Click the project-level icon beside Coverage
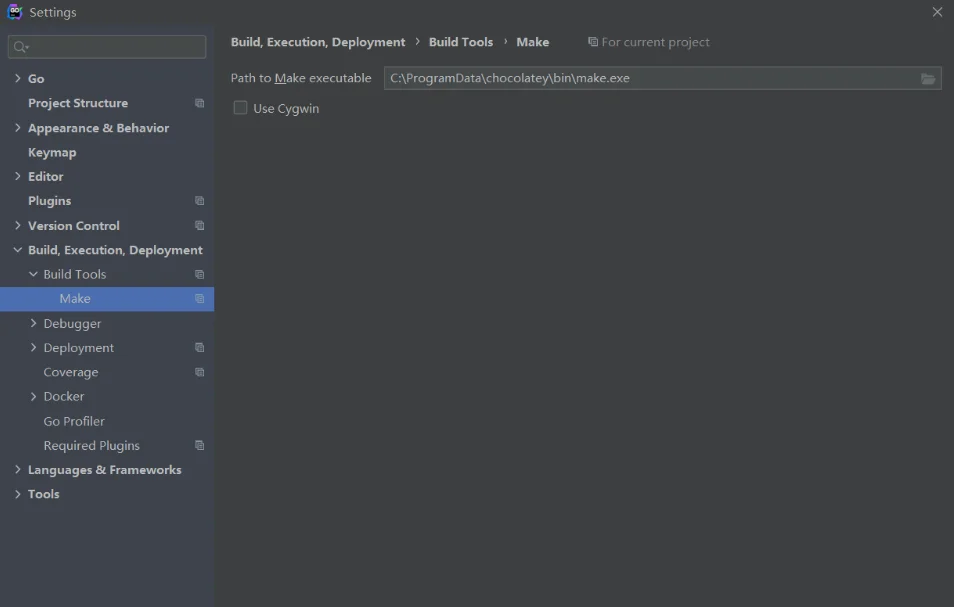The width and height of the screenshot is (954, 607). click(200, 372)
